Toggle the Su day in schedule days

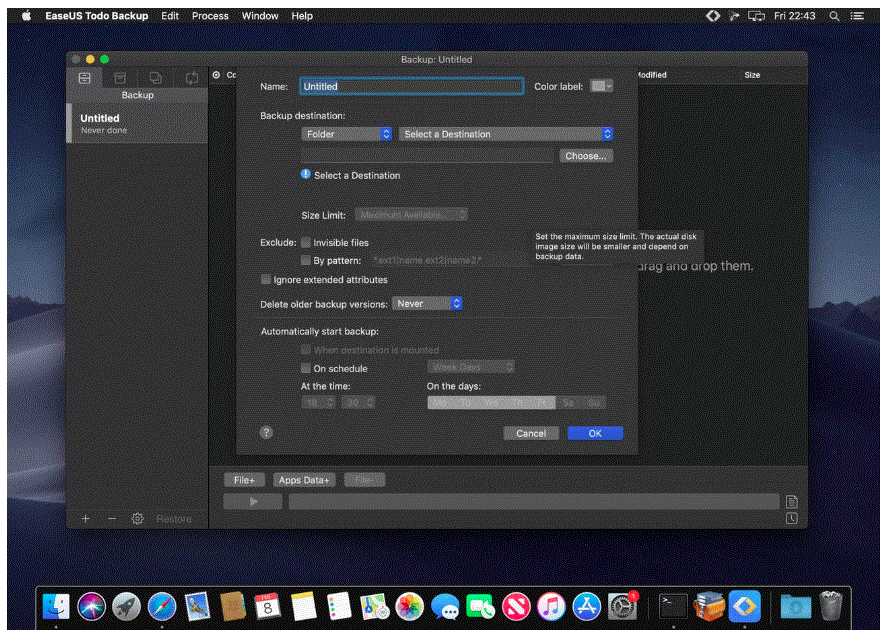coord(593,402)
